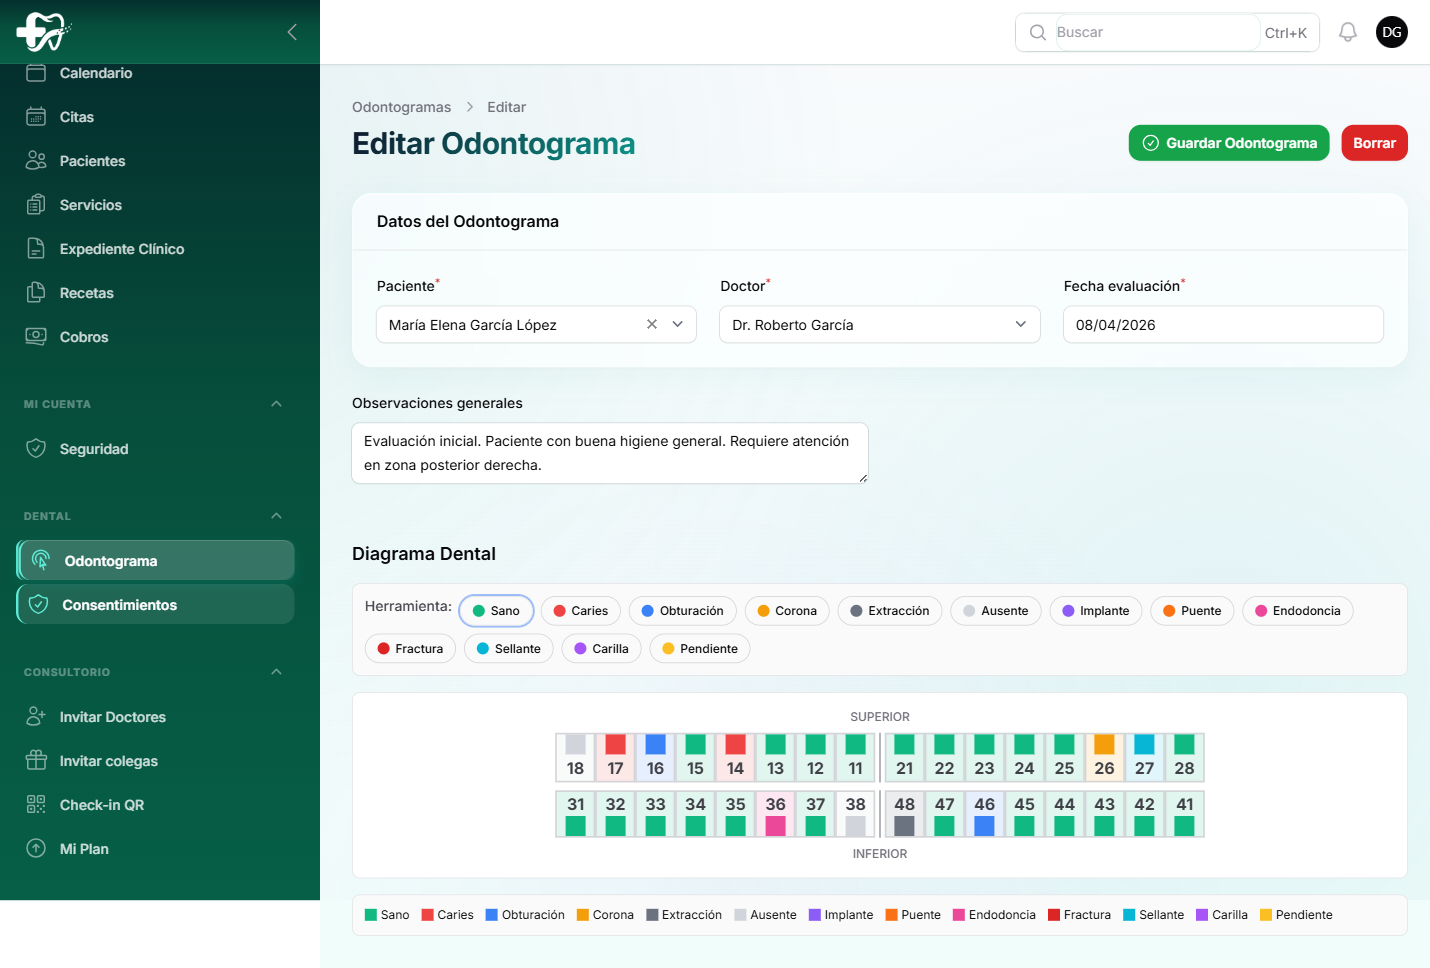Screen dimensions: 1430x968
Task: Click the Mi Plan upgrade arrow icon
Action: click(x=36, y=849)
